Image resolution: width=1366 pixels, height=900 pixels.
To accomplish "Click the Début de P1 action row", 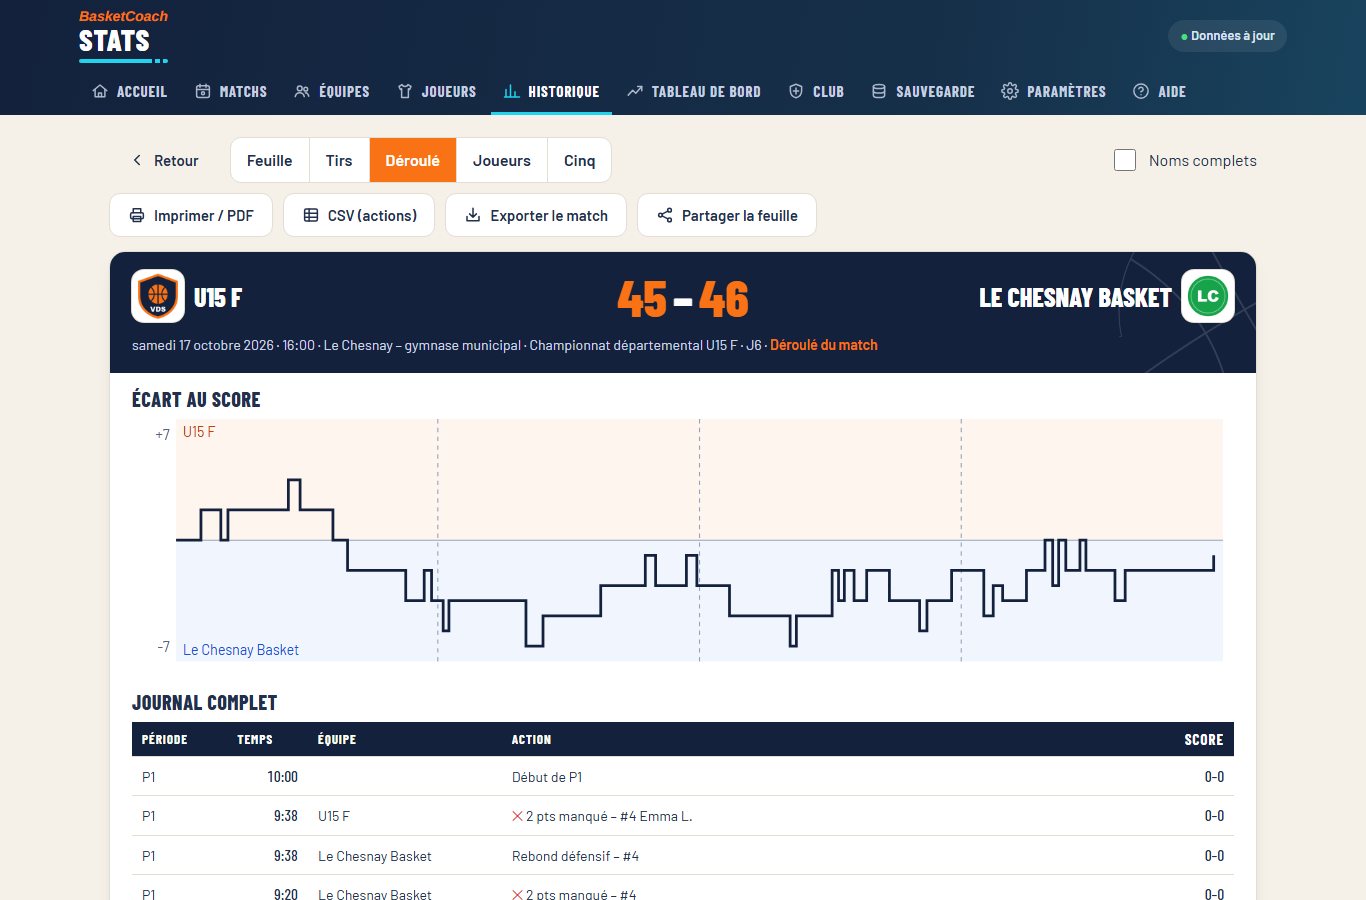I will (x=683, y=777).
